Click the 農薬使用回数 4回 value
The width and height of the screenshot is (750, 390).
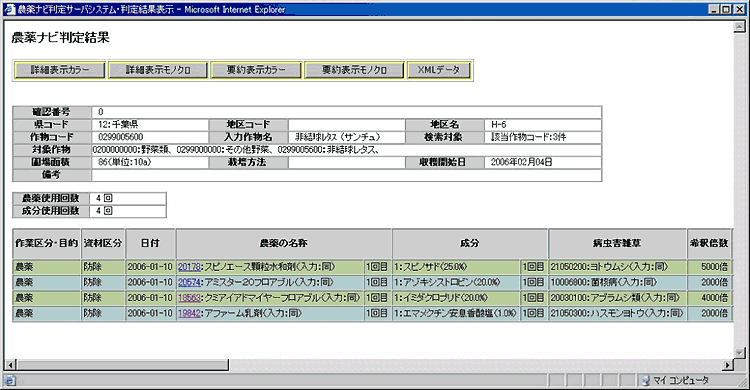point(104,198)
